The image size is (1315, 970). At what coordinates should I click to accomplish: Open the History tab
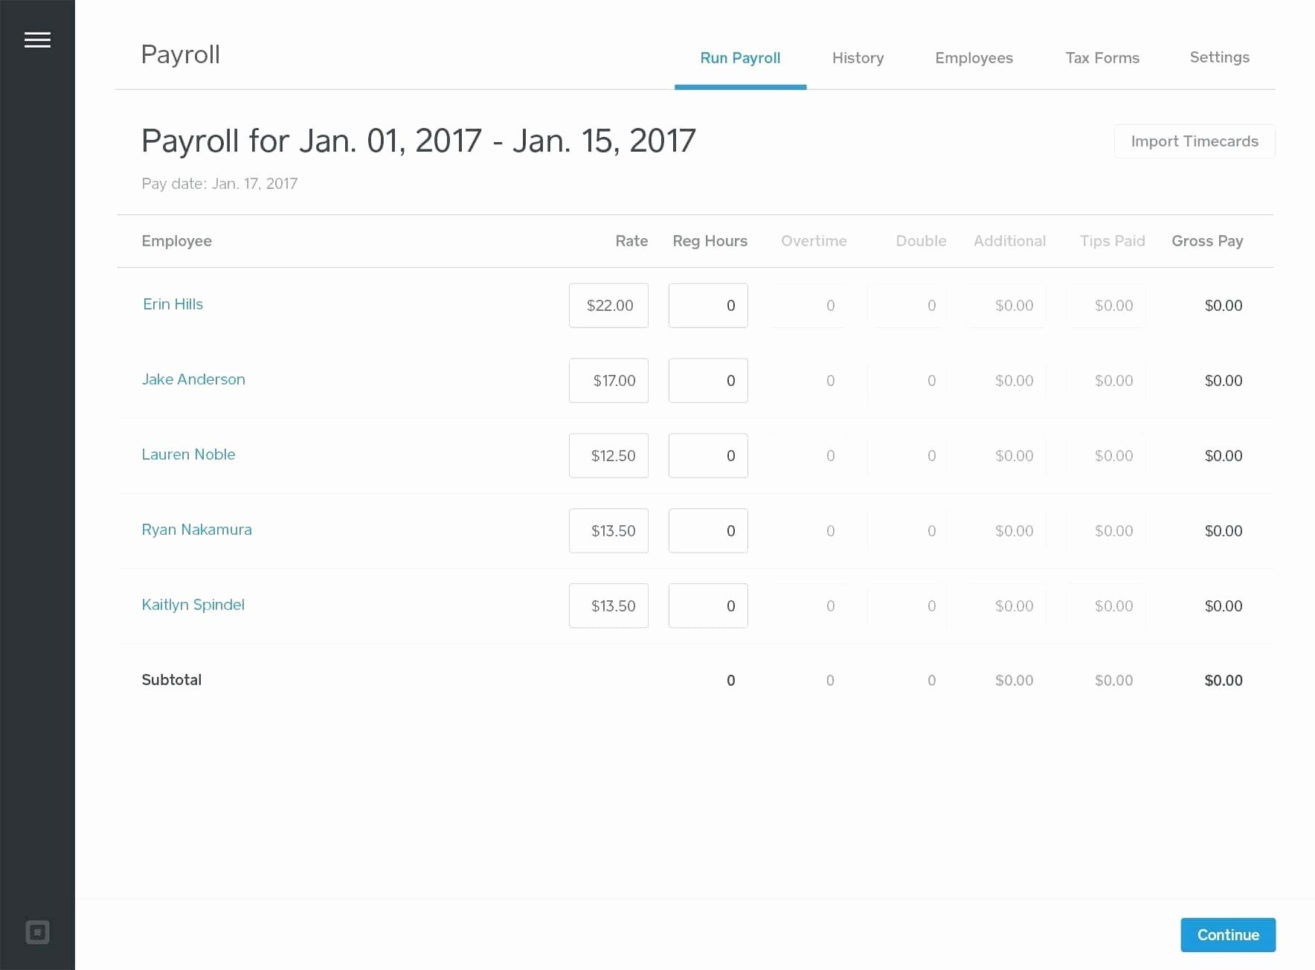[858, 58]
